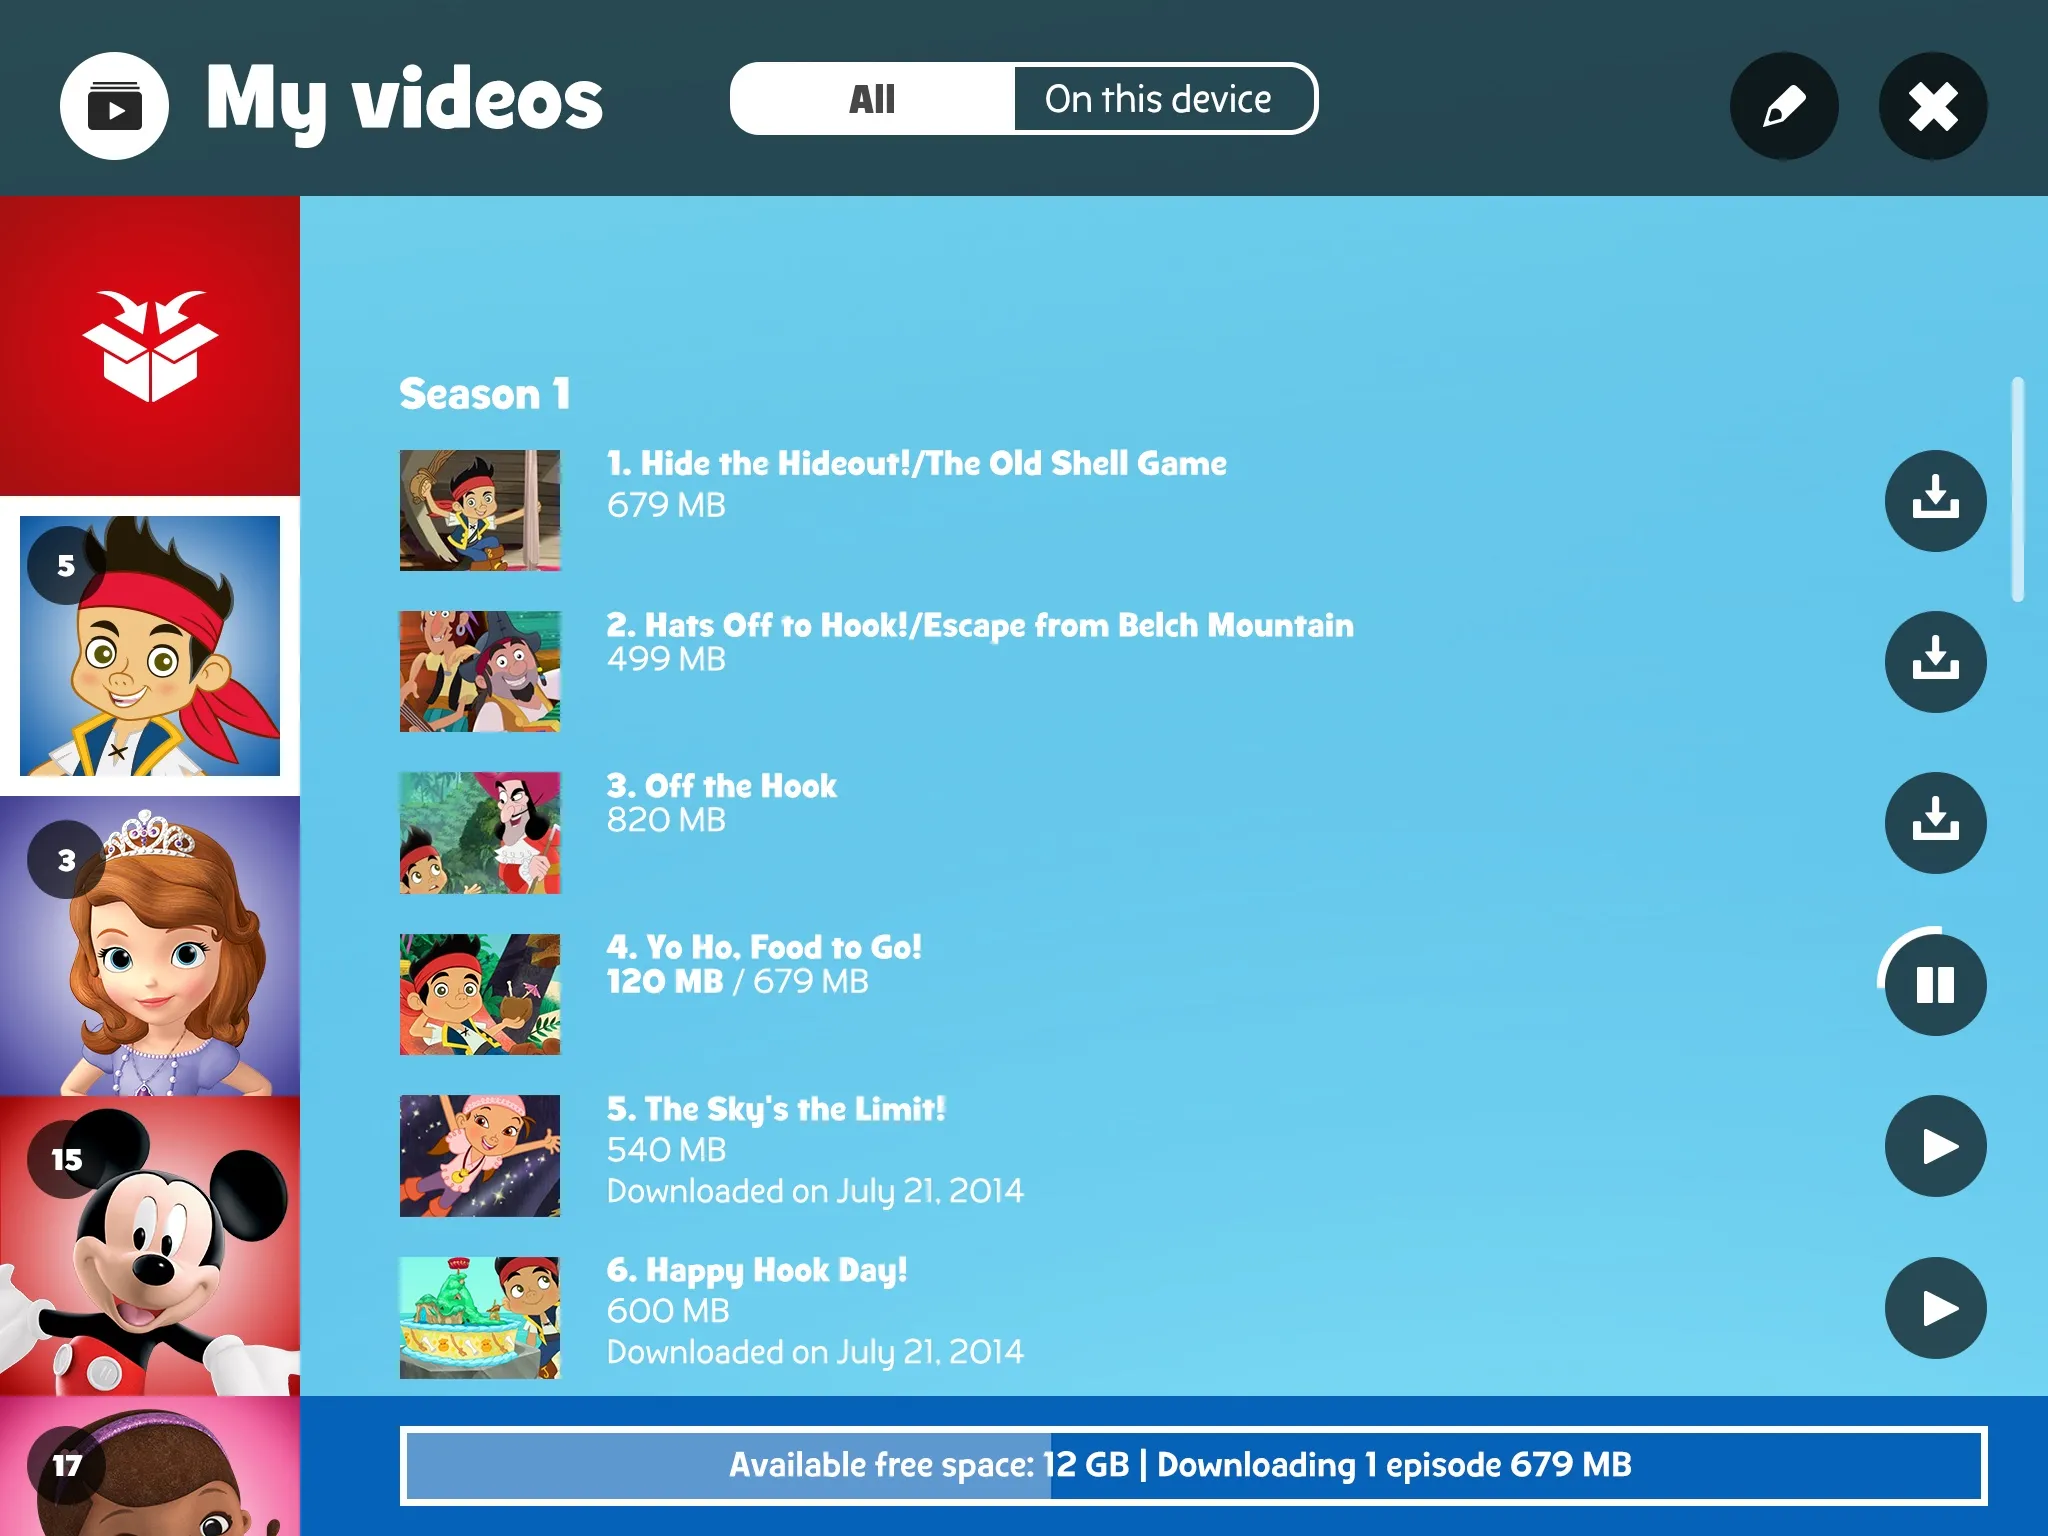Click 'Downloaded on July 21, 2014' under Happy Hook Day
Viewport: 2048px width, 1536px height.
tap(815, 1353)
